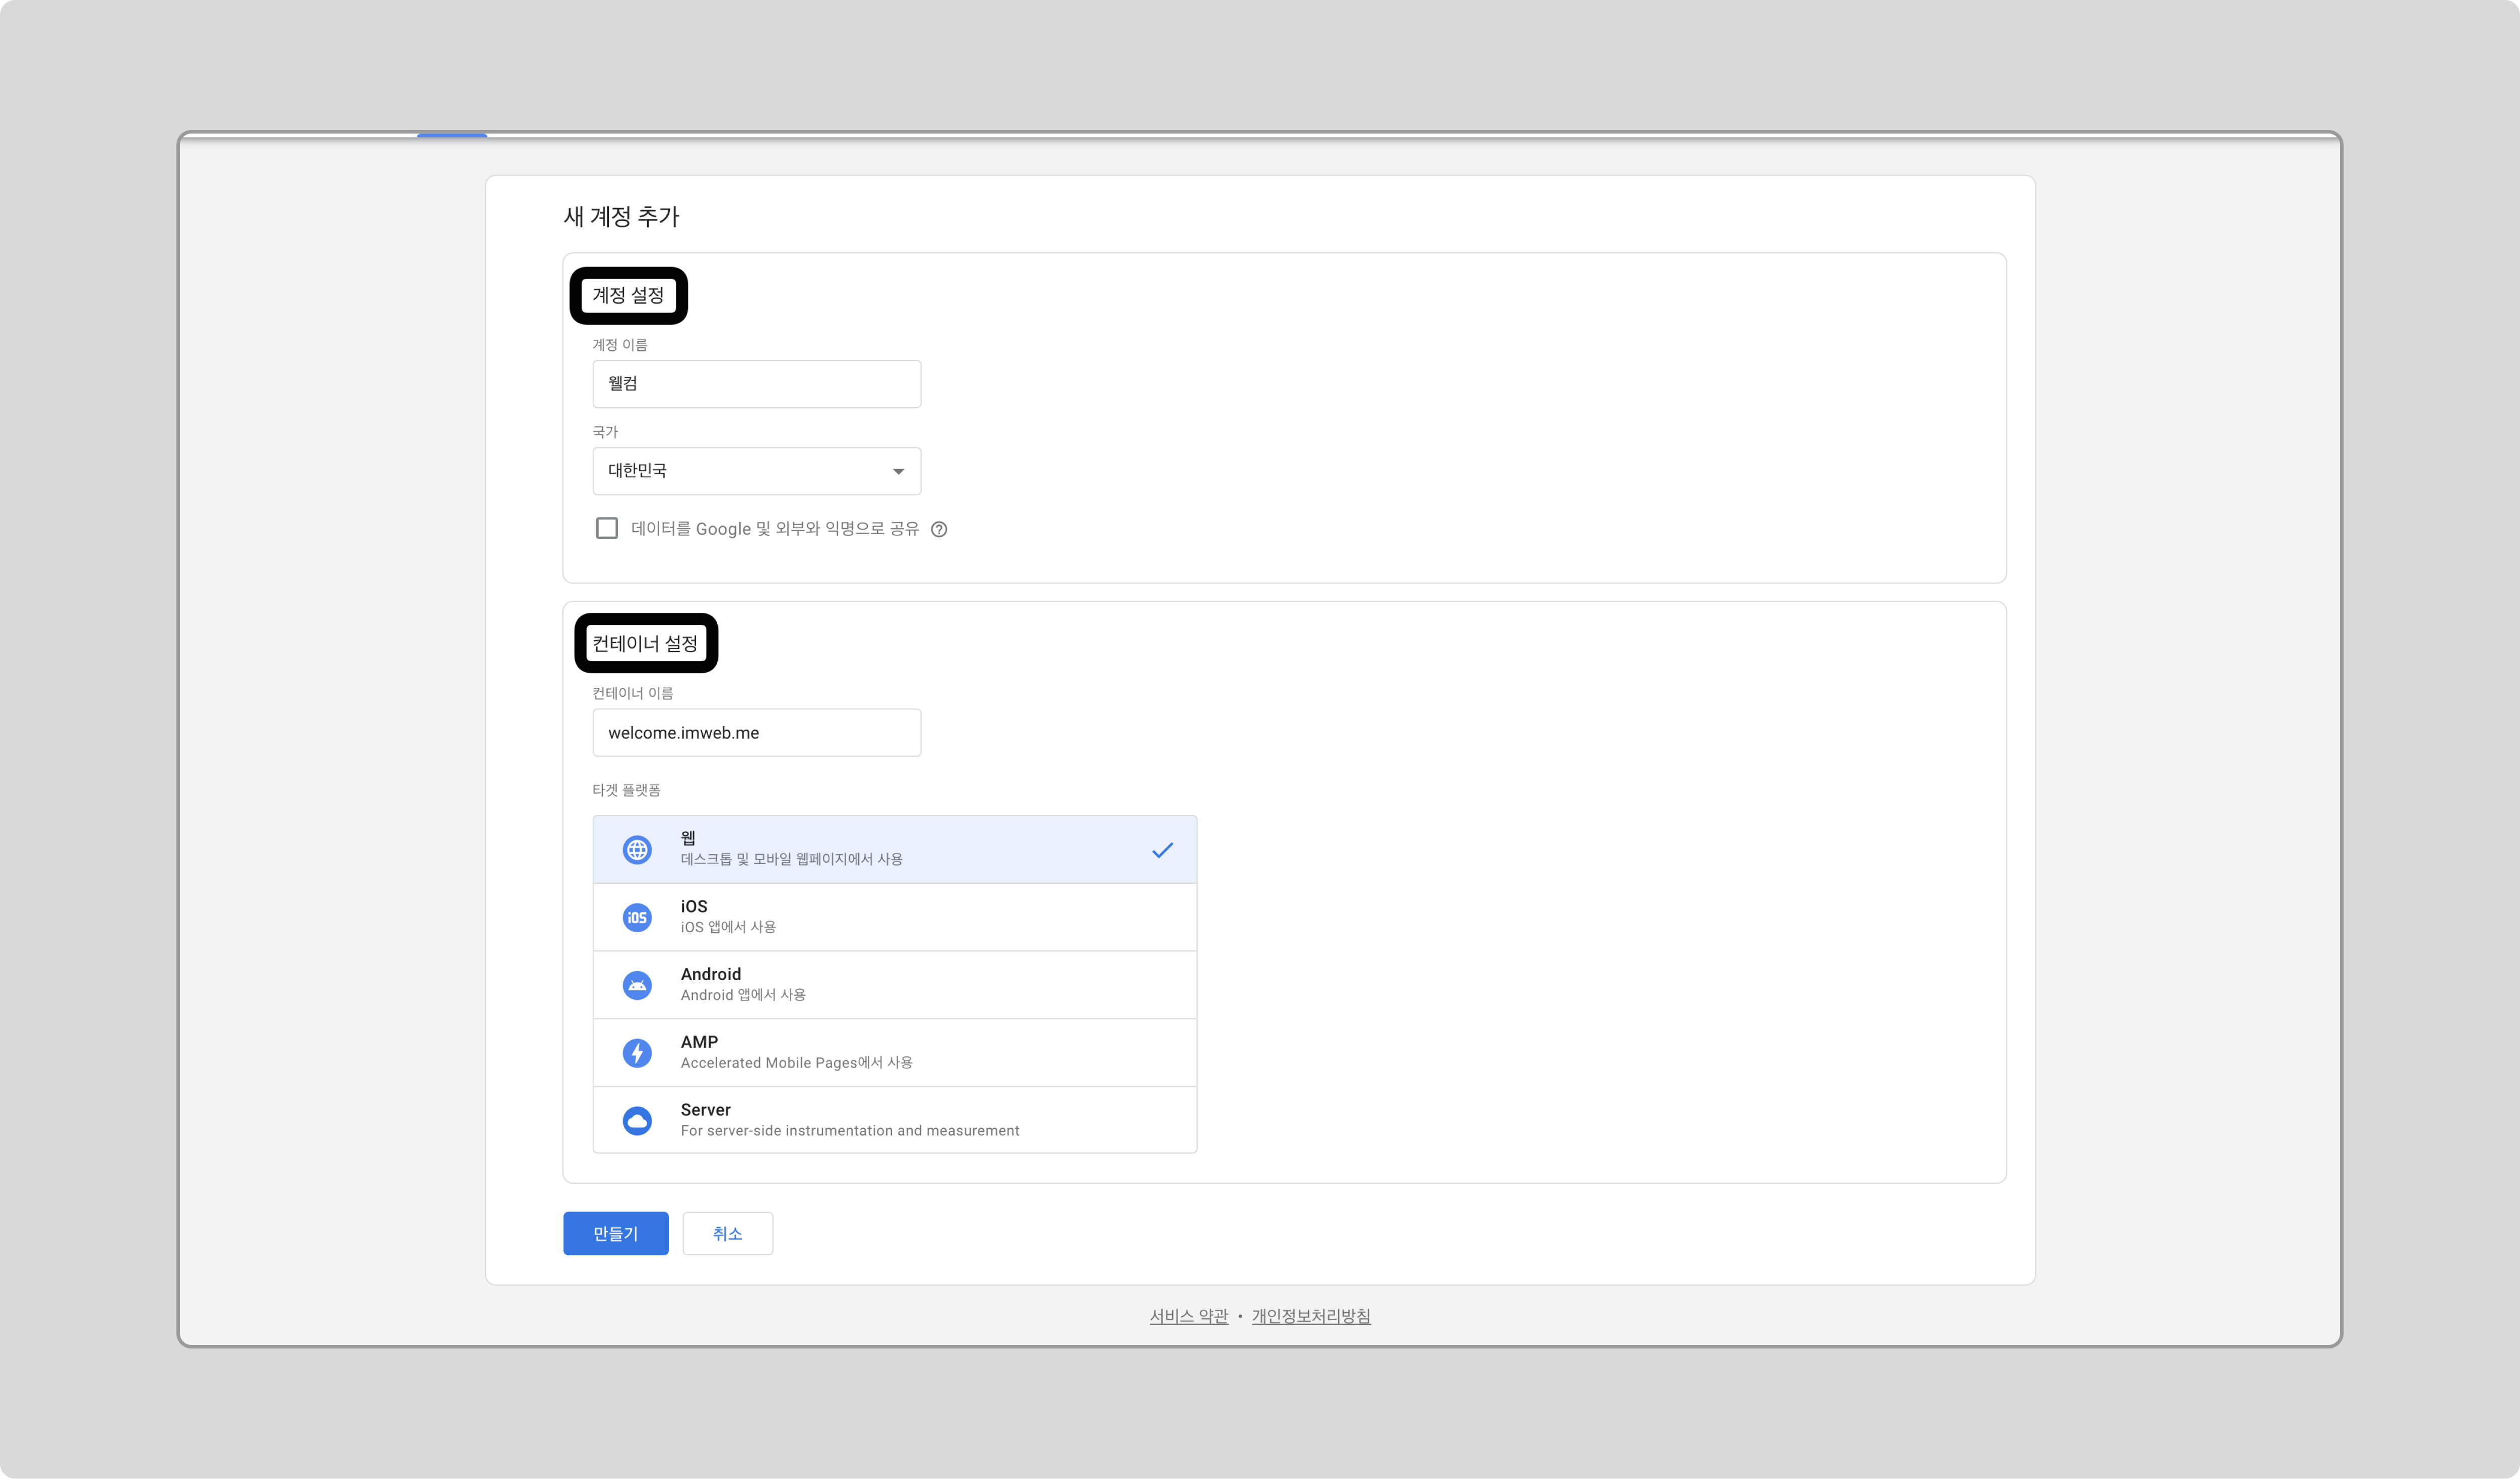Click the Web globe icon
The width and height of the screenshot is (2520, 1479).
pyautogui.click(x=637, y=850)
